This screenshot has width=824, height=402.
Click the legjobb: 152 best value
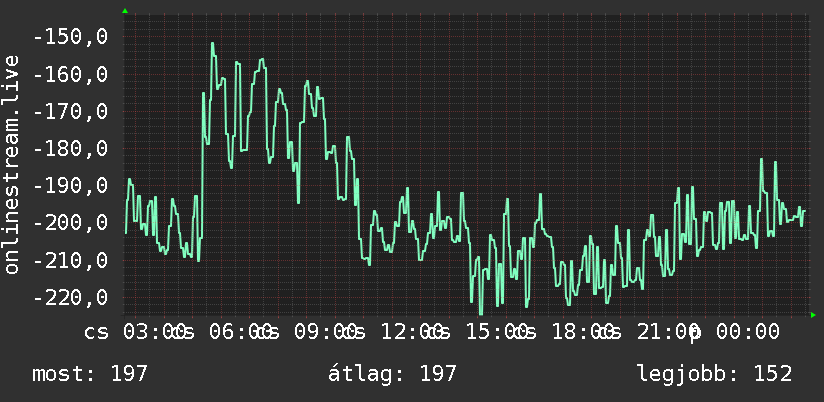coord(715,374)
